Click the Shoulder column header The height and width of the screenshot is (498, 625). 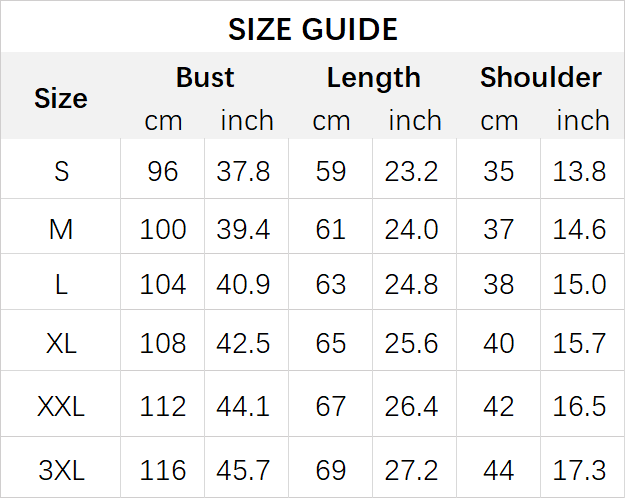(x=540, y=77)
